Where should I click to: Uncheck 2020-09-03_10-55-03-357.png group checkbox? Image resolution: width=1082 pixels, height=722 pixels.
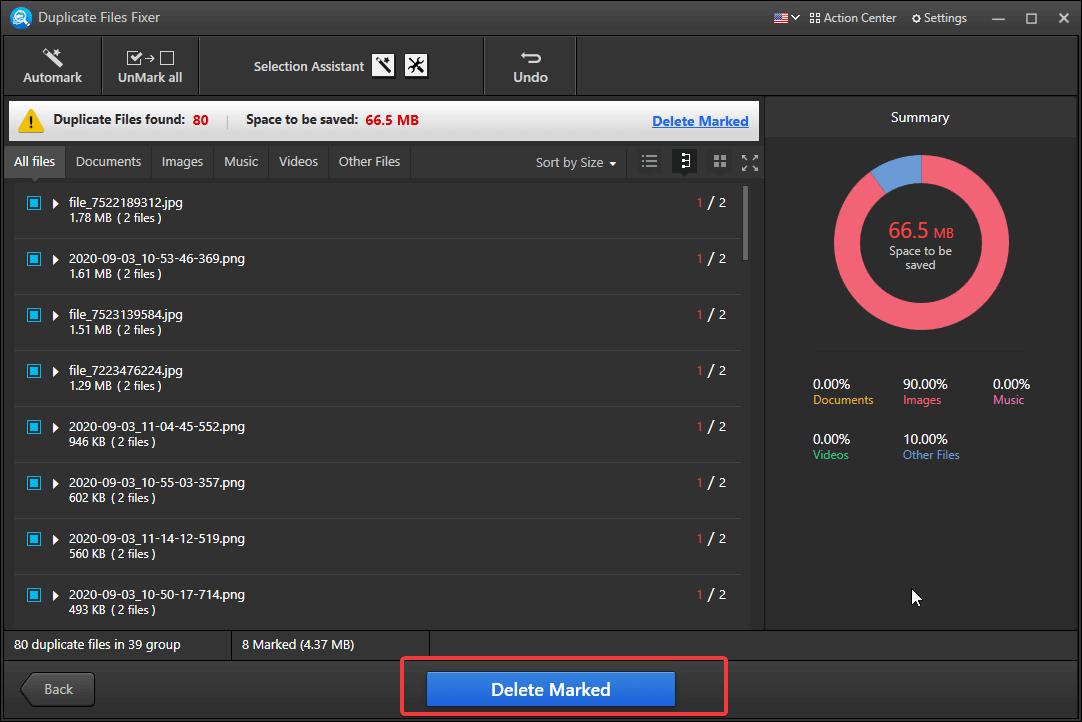pos(34,482)
